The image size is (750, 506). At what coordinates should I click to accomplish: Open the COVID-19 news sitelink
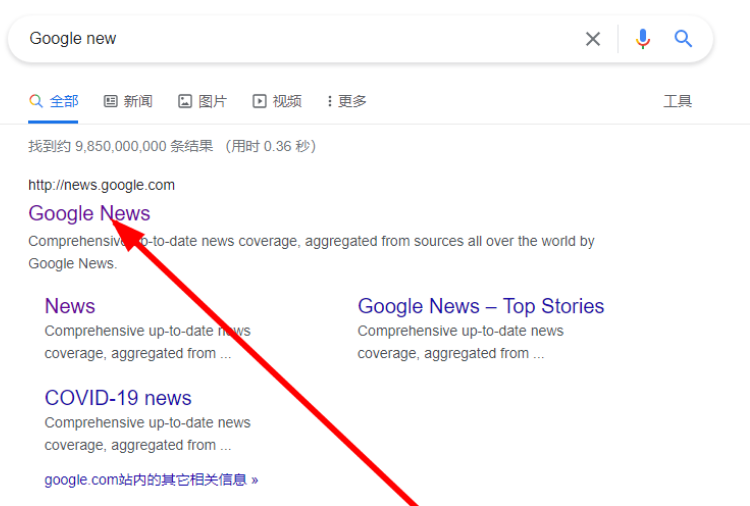(x=118, y=398)
